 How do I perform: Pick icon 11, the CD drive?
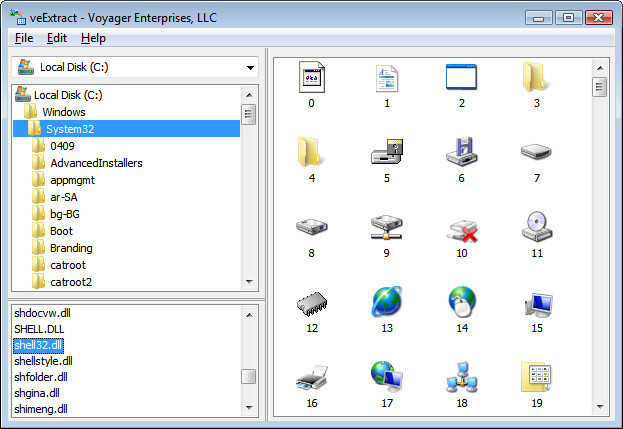tap(537, 226)
